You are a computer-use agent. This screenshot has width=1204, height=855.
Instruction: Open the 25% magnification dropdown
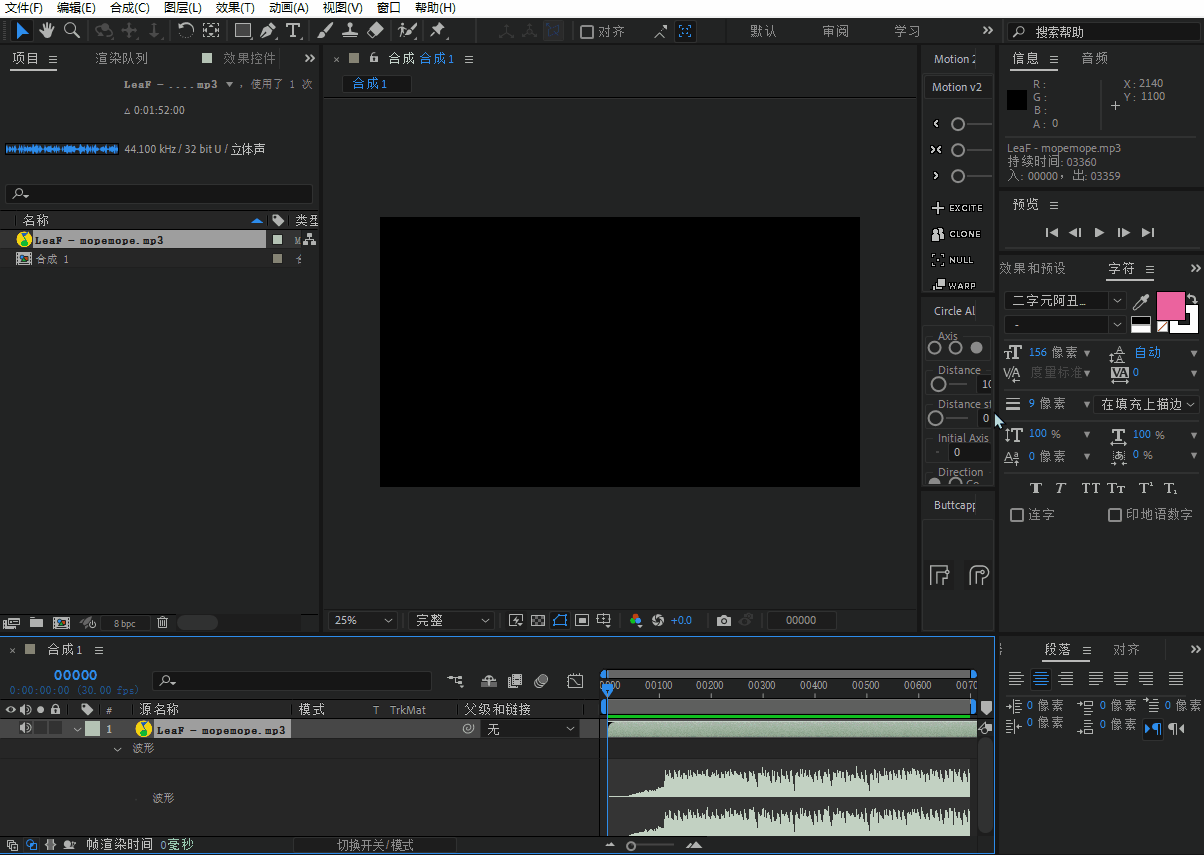pyautogui.click(x=363, y=620)
